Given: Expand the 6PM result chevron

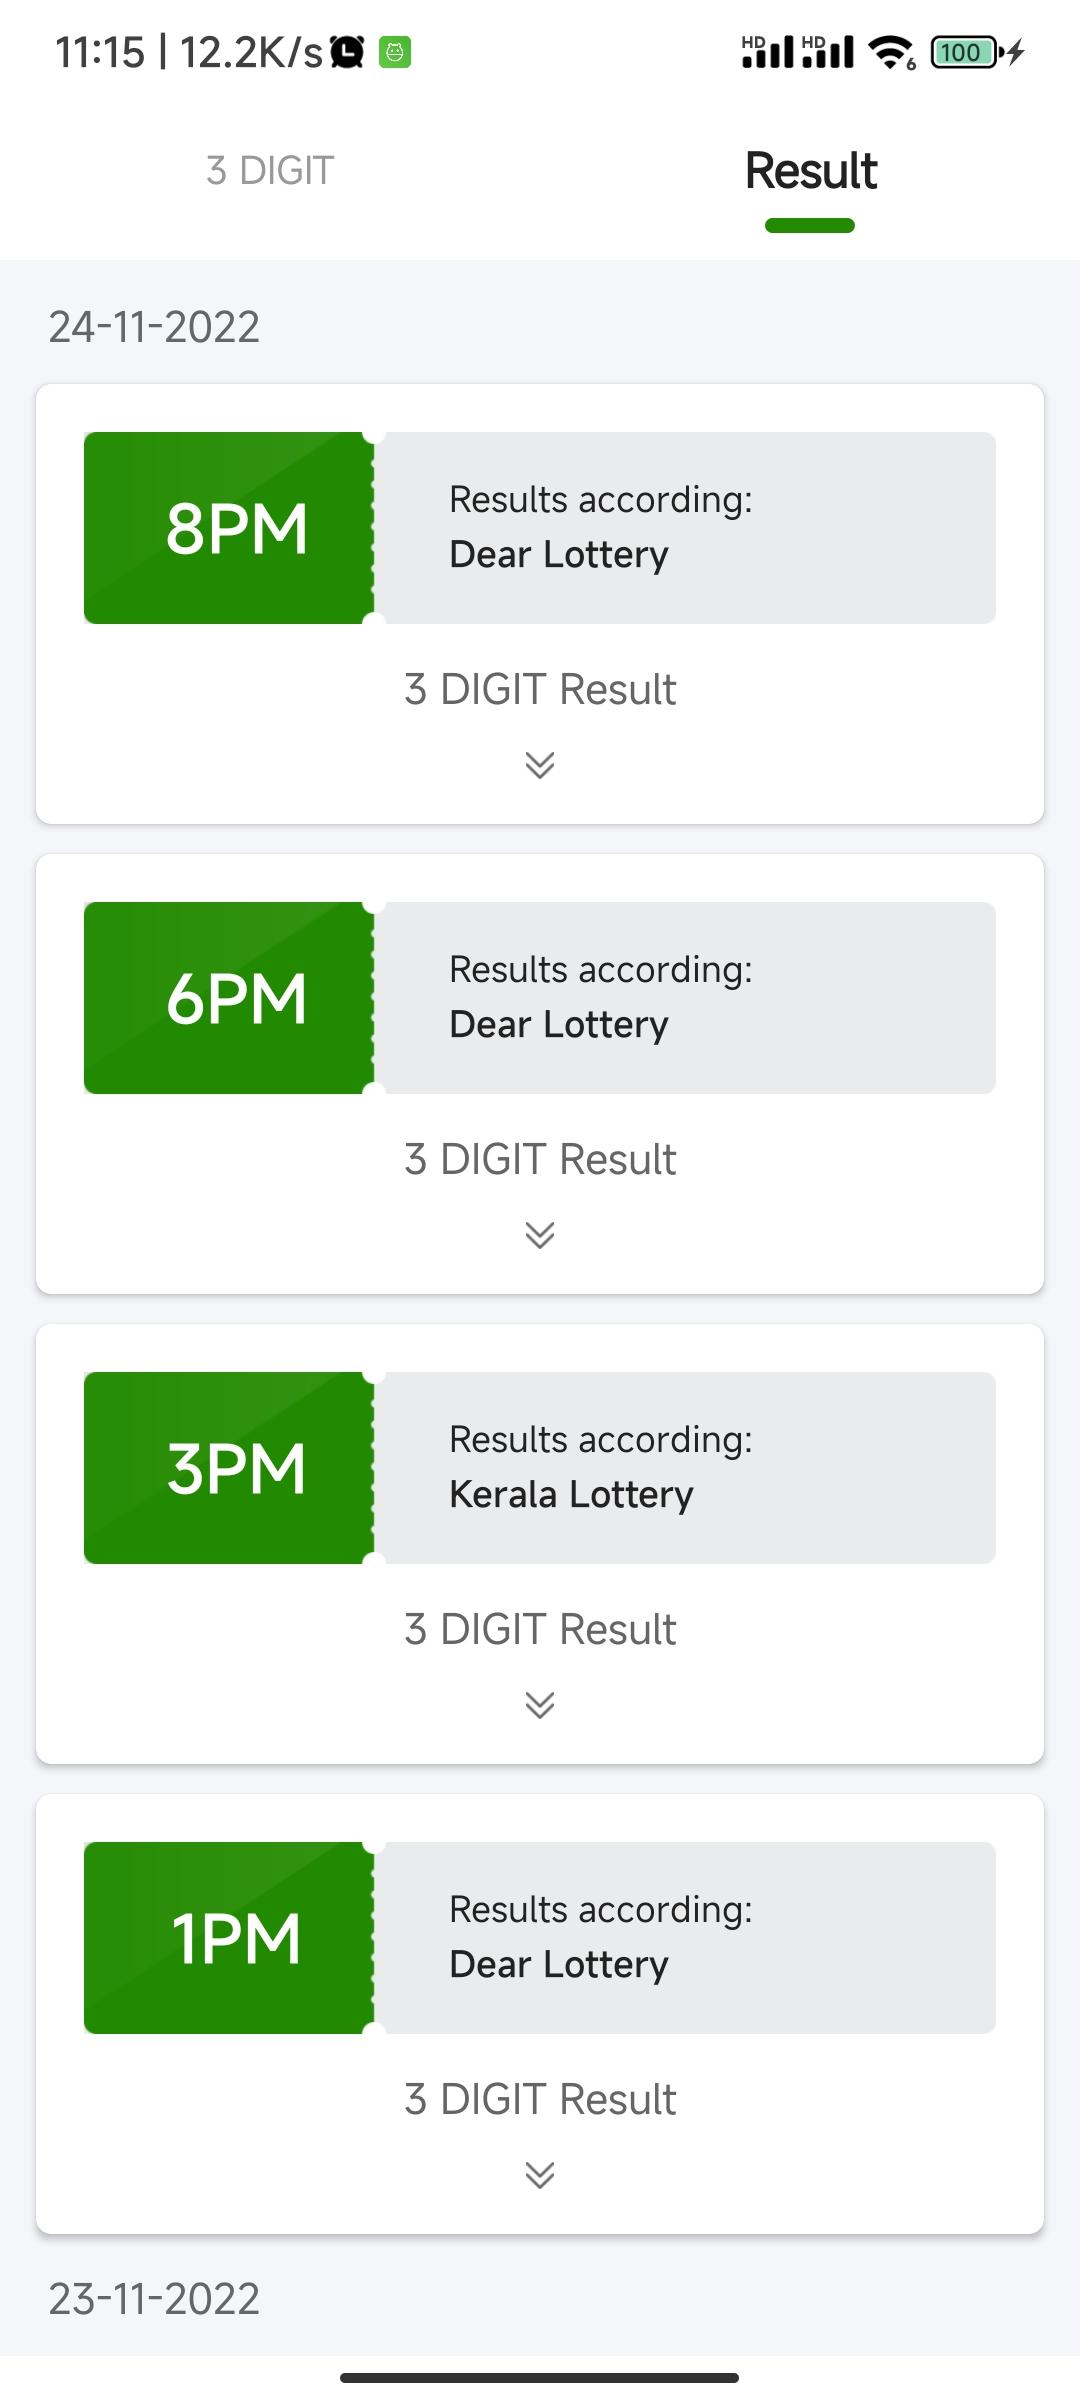Looking at the screenshot, I should click(540, 1235).
